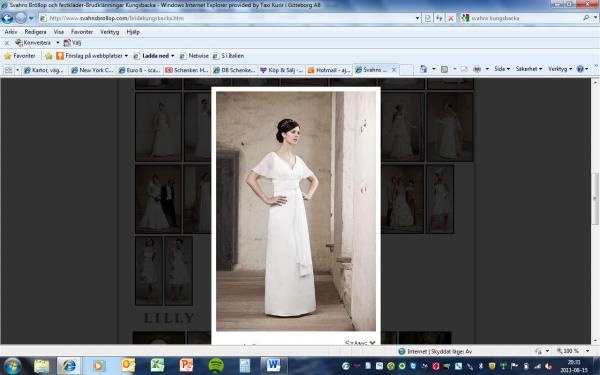The height and width of the screenshot is (375, 600).
Task: Open the Verktyg menu in menu bar
Action: (109, 32)
